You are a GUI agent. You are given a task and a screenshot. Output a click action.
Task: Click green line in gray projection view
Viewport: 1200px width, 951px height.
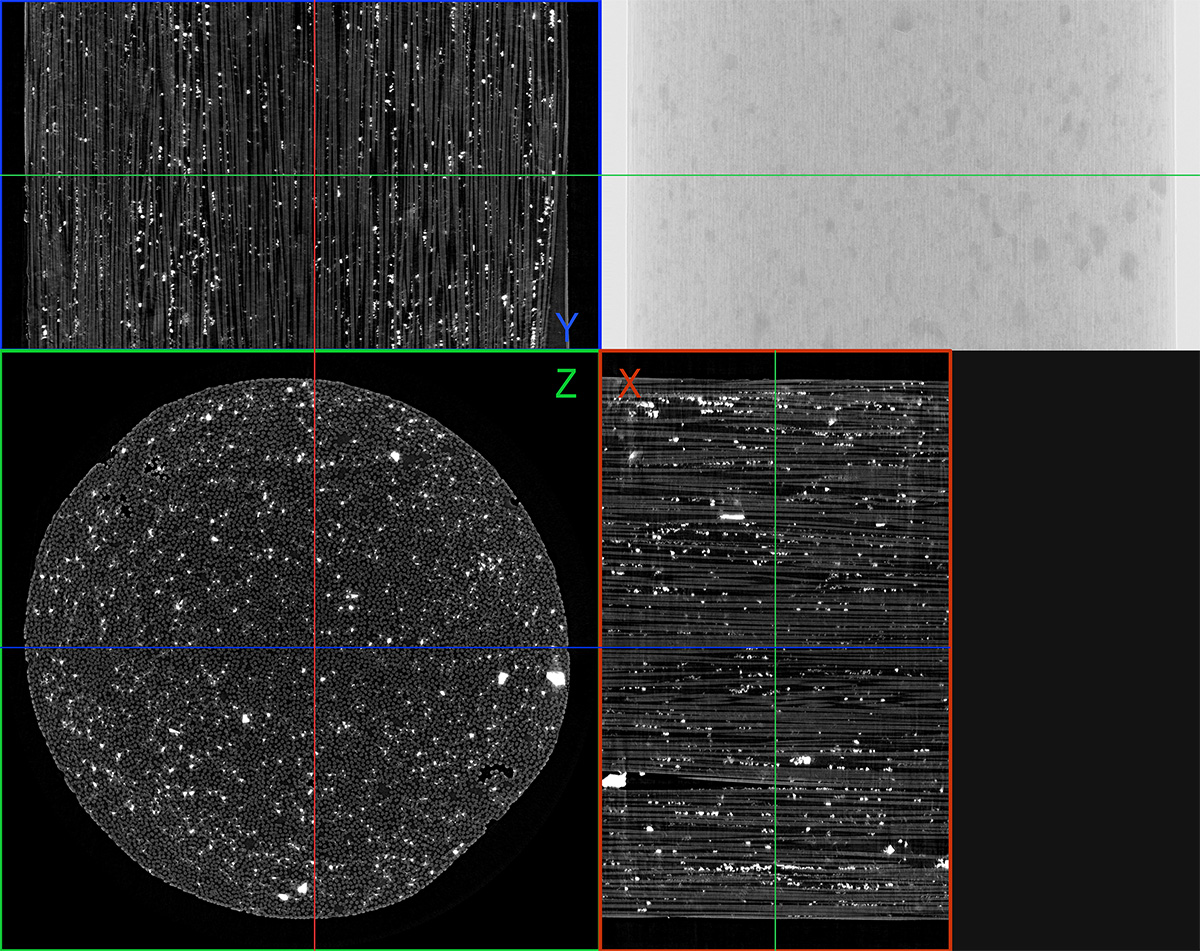[900, 175]
